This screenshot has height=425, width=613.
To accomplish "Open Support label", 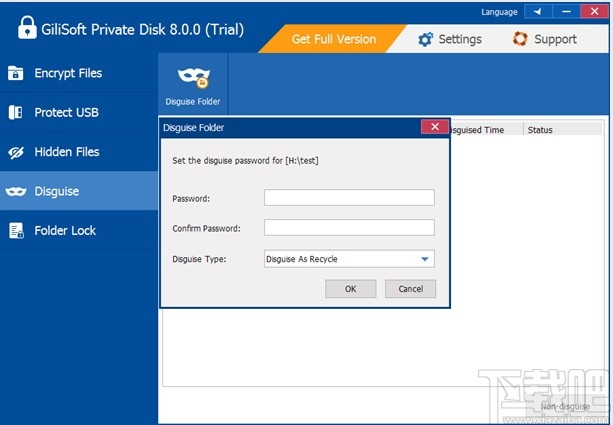I will [555, 39].
